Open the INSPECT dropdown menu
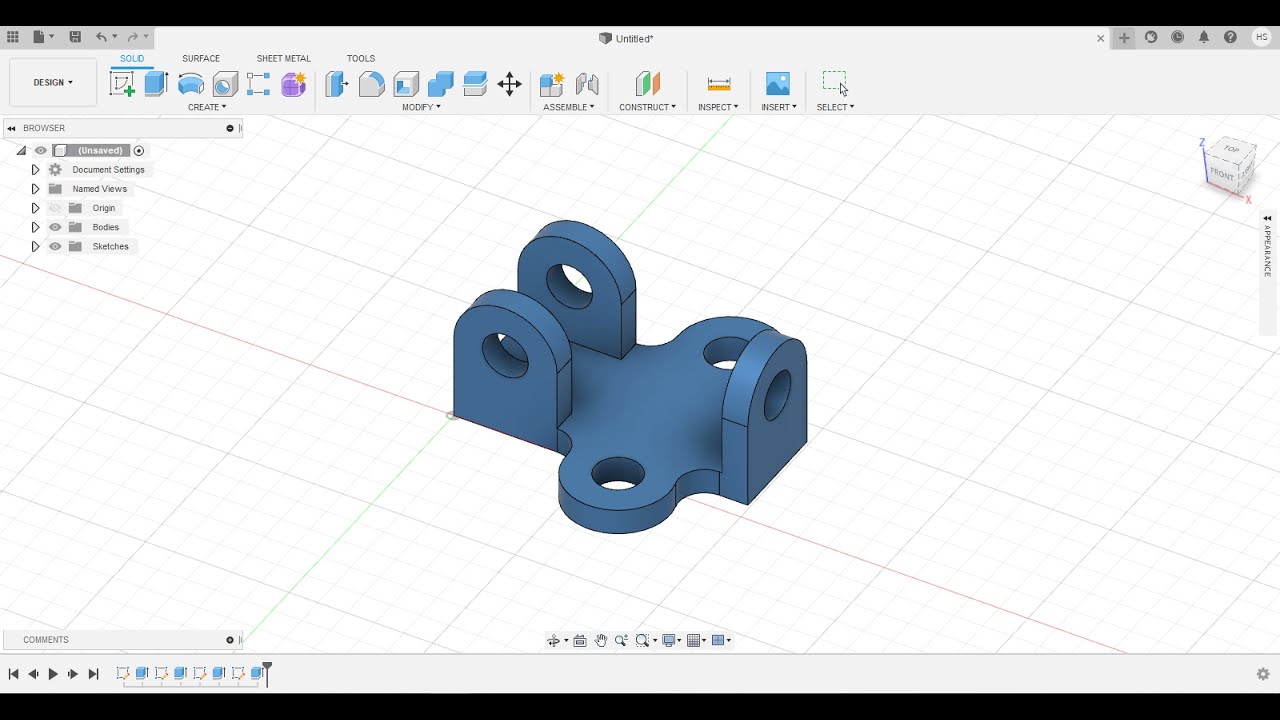 (718, 107)
